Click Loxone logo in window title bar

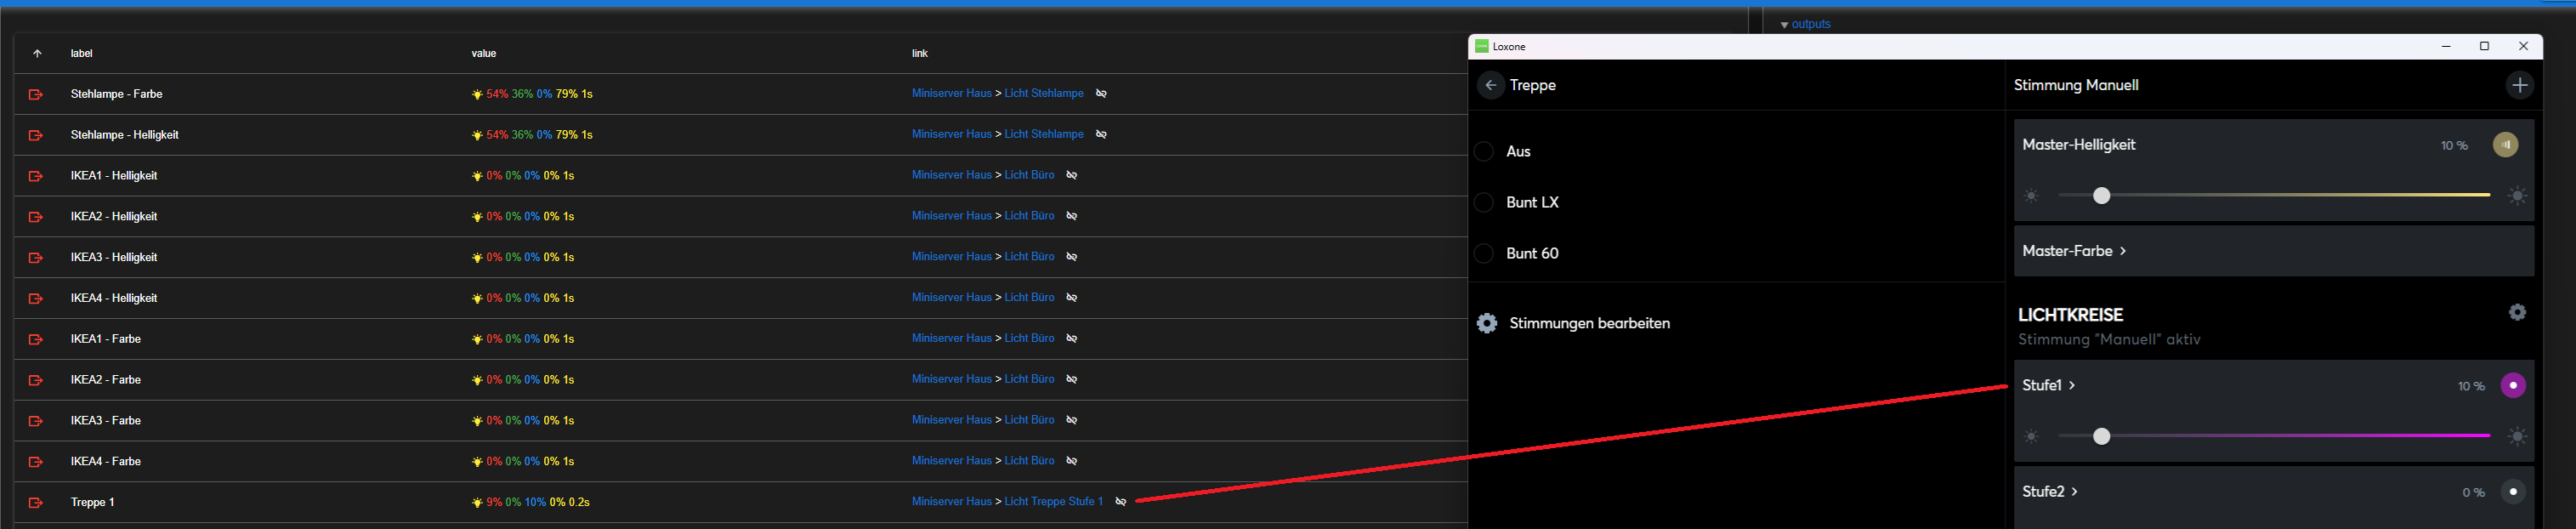pos(1482,46)
